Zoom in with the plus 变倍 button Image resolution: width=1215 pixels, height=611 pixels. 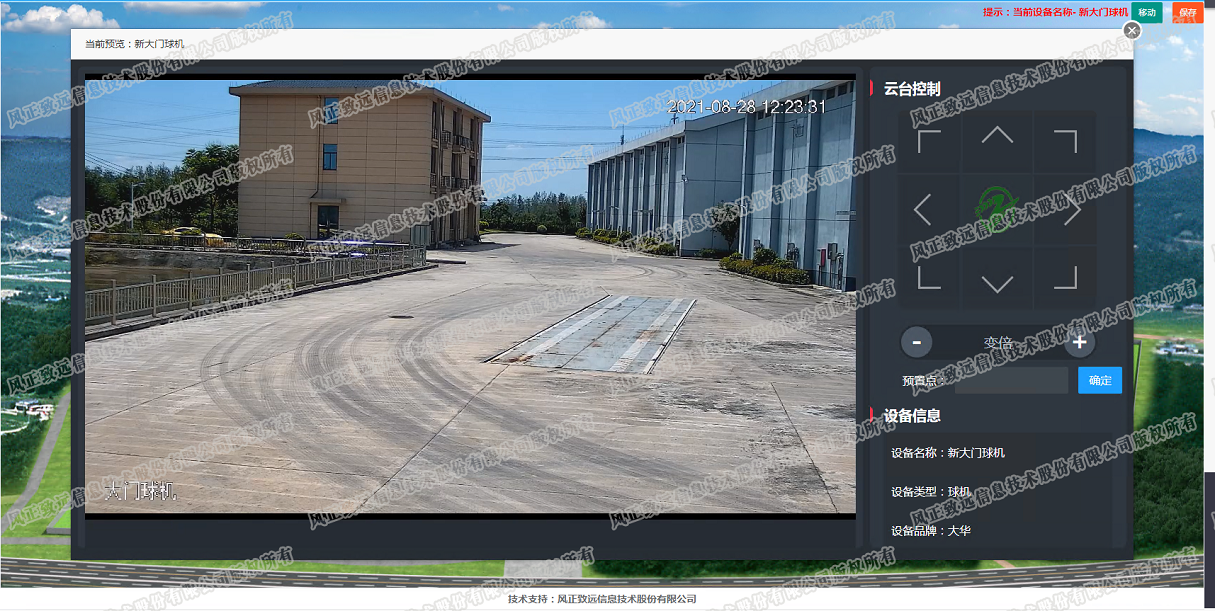coord(1079,342)
